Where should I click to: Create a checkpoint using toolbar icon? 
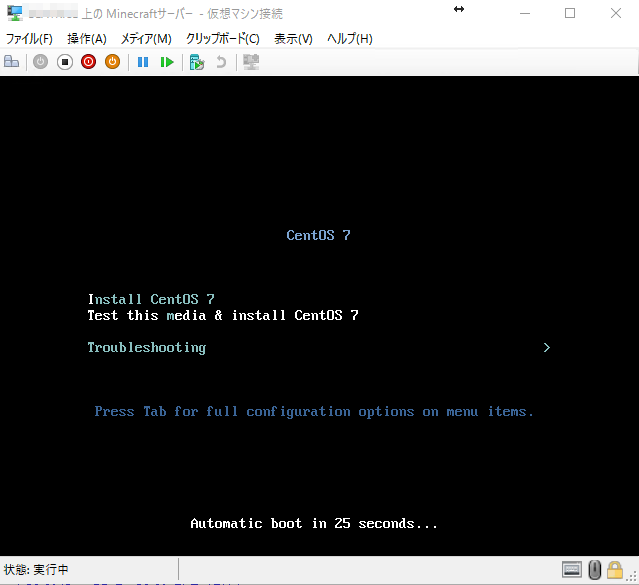click(197, 62)
